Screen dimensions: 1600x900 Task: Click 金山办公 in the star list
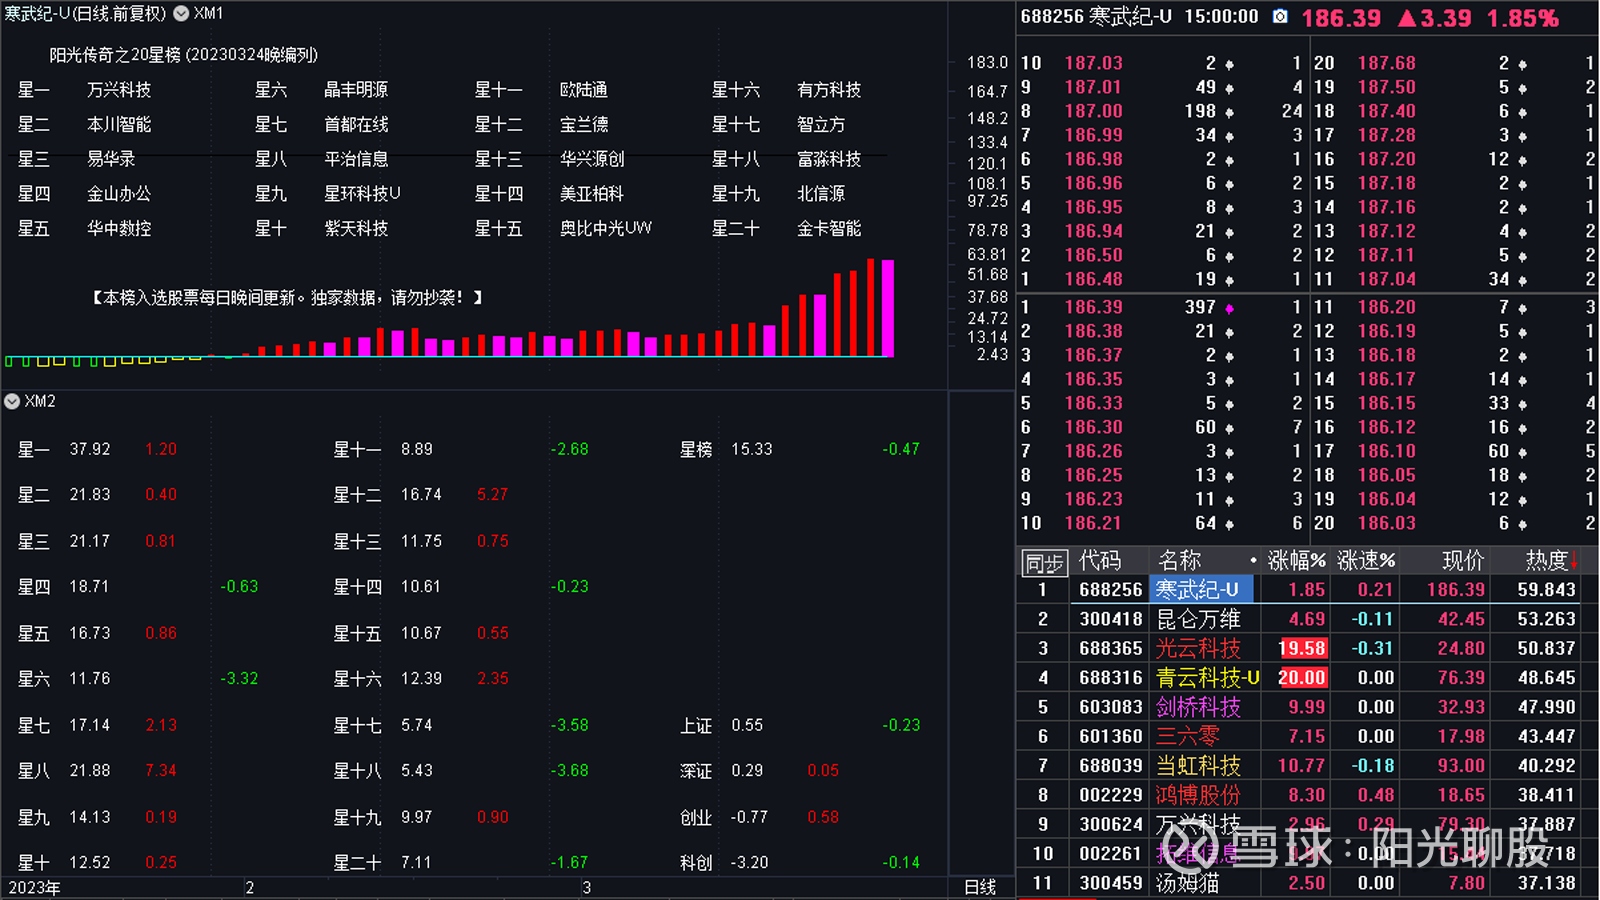(x=119, y=194)
